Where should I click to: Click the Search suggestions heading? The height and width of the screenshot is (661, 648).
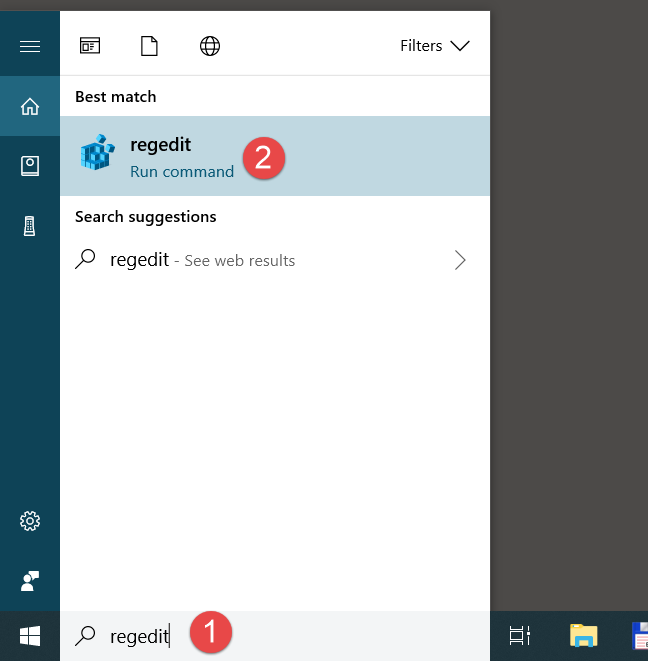145,217
